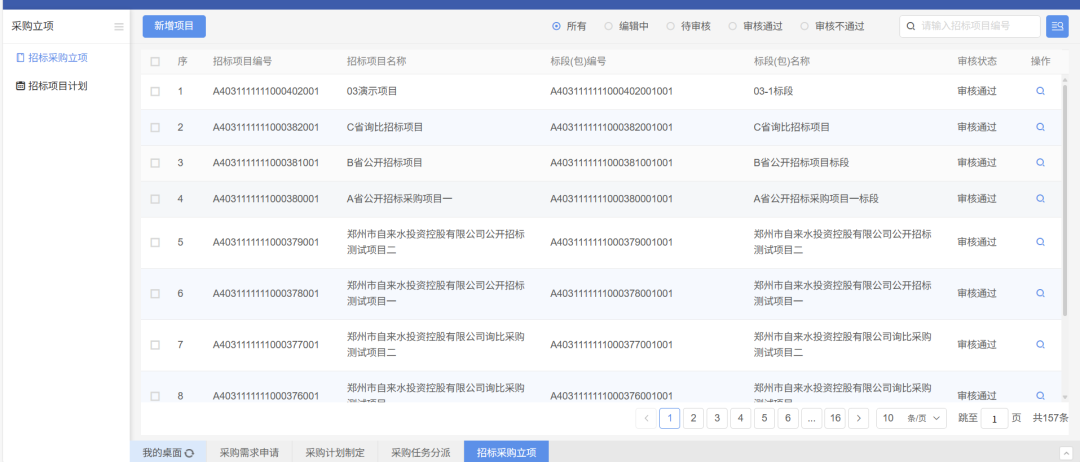The width and height of the screenshot is (1080, 462).
Task: Click the advanced search icon button
Action: point(1057,27)
